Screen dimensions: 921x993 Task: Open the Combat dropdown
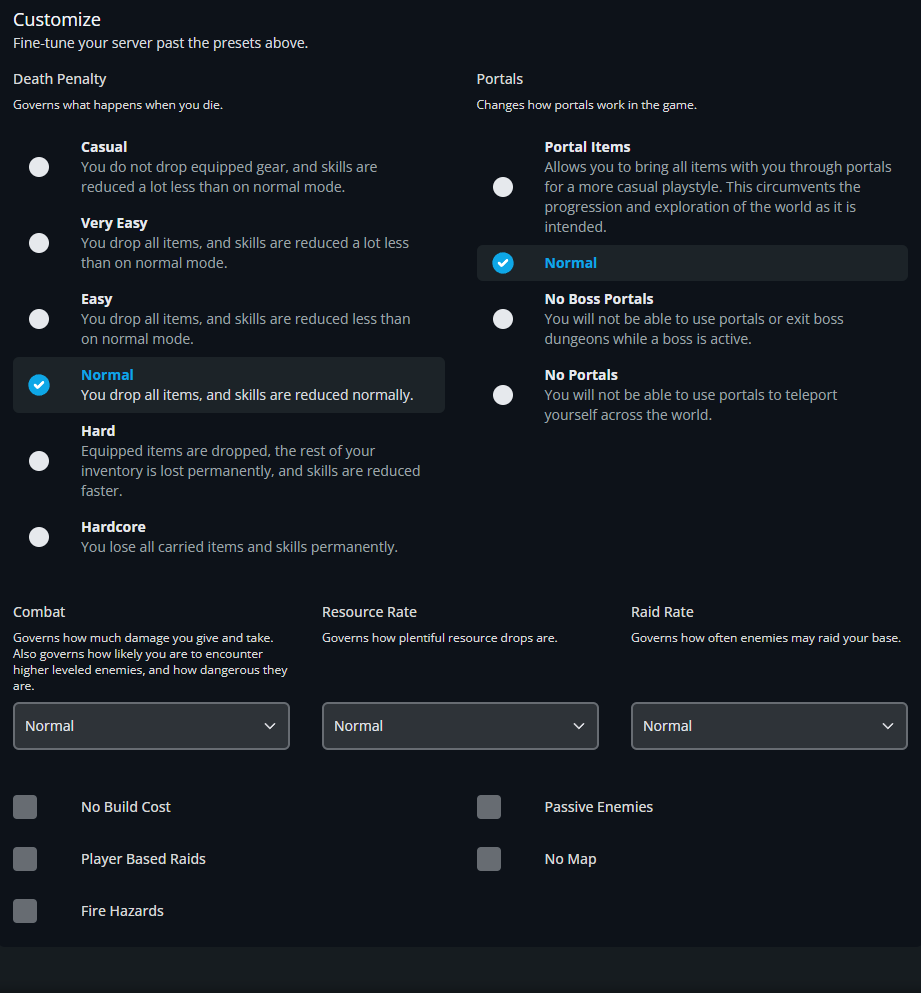pos(151,726)
